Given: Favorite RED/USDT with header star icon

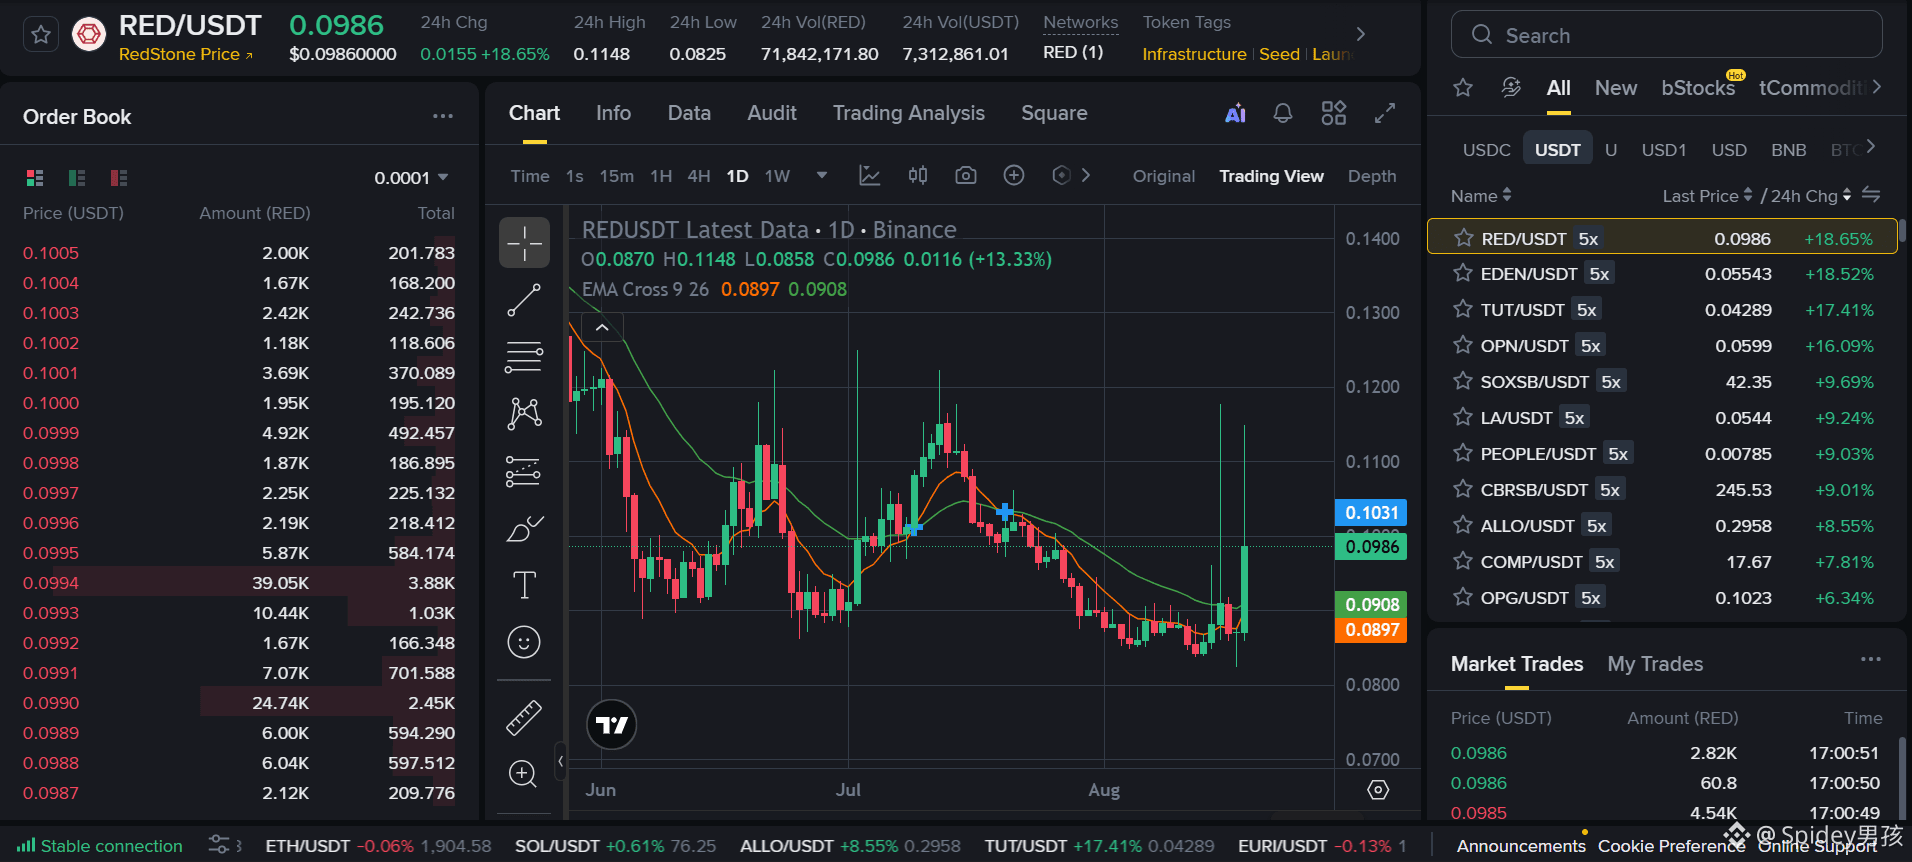Looking at the screenshot, I should click(x=41, y=36).
